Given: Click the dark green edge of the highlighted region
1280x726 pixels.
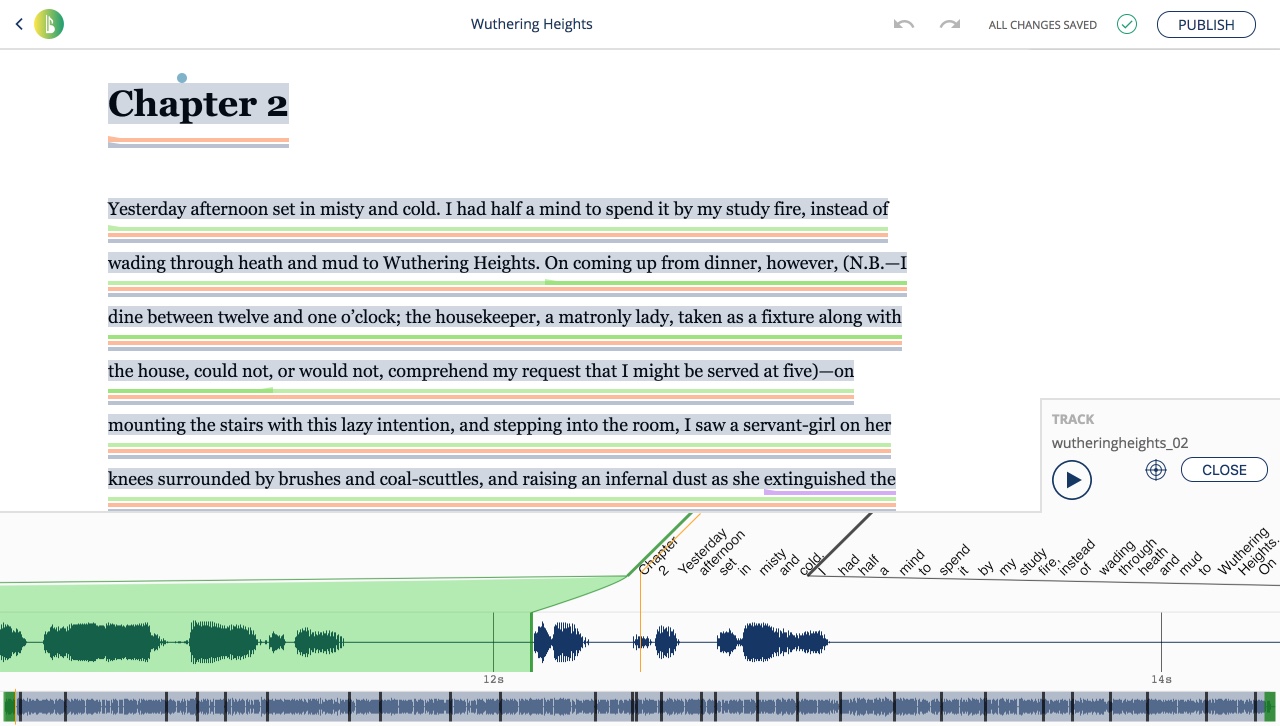Looking at the screenshot, I should pyautogui.click(x=531, y=642).
